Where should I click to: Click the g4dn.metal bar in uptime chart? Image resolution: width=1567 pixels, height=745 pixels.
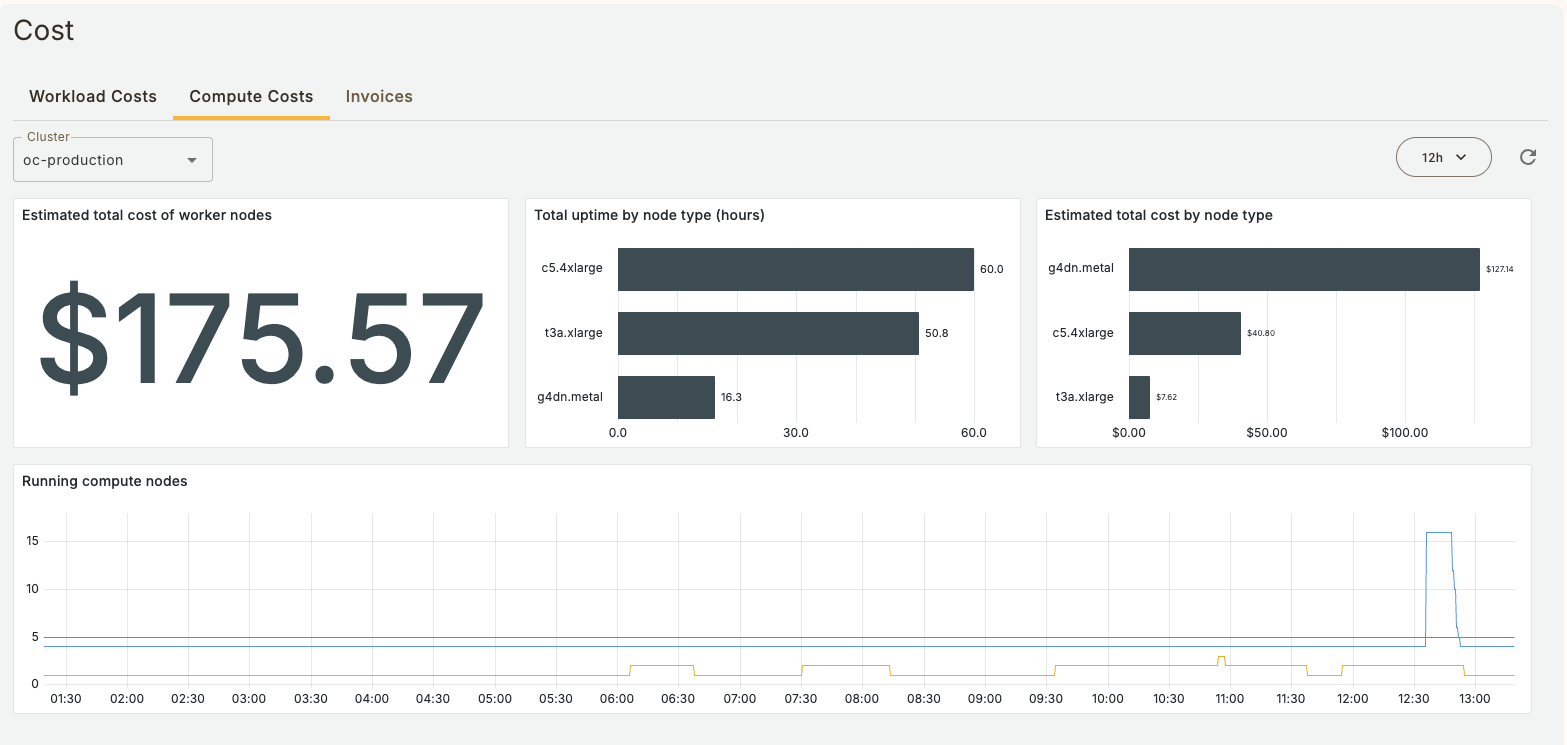(666, 397)
